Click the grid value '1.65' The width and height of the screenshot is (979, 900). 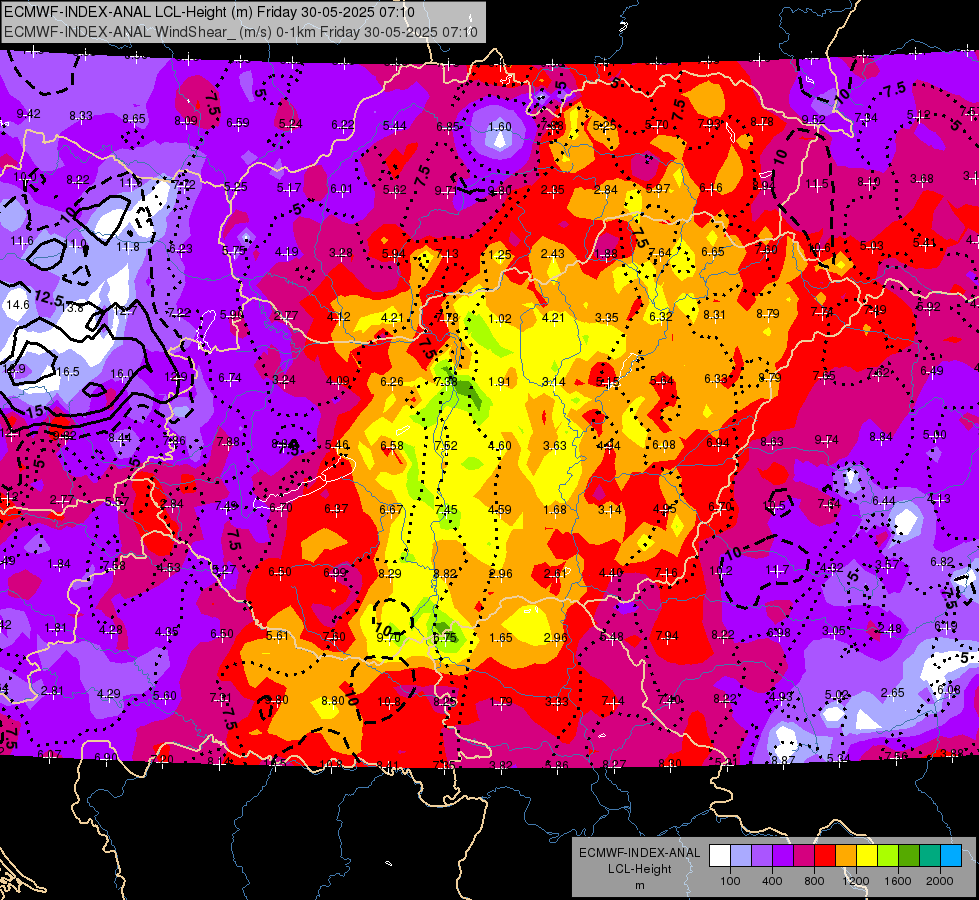[501, 638]
